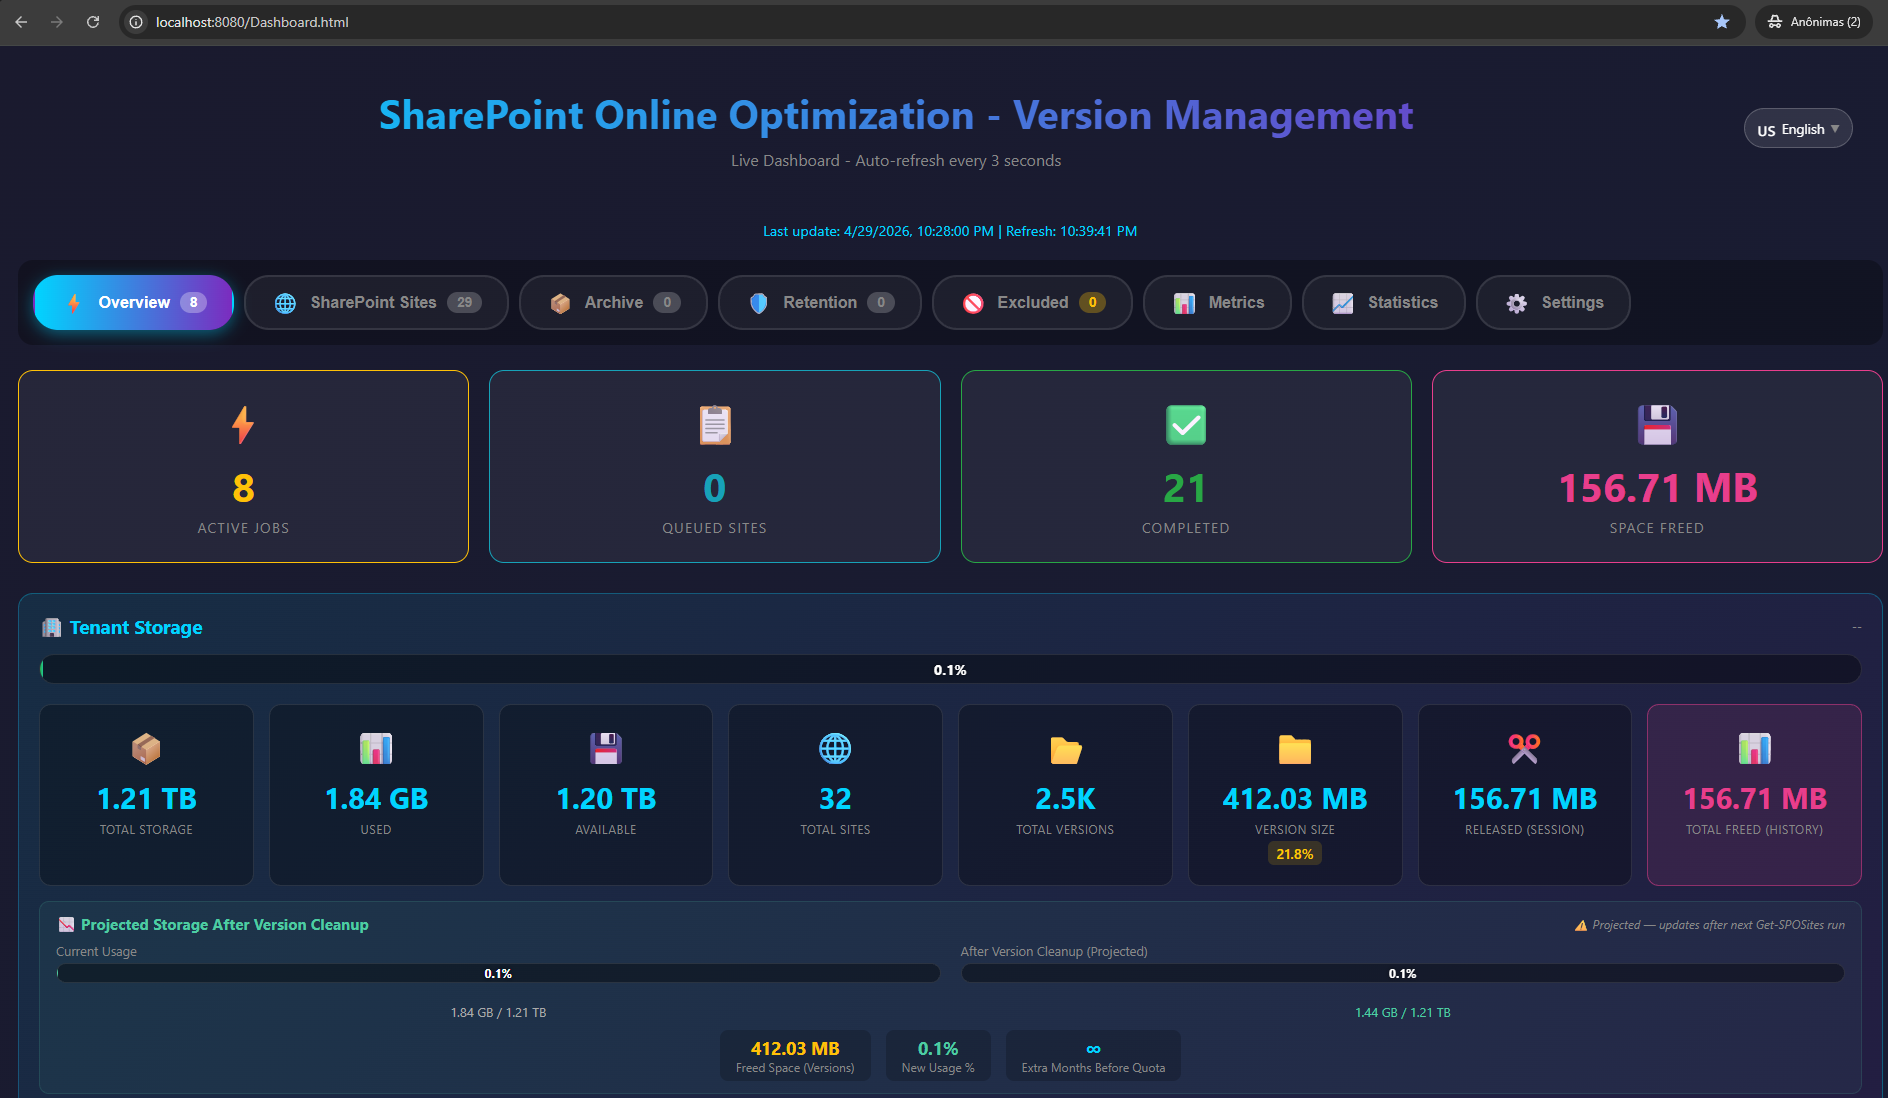1888x1098 pixels.
Task: Click the folder icon above Version Size
Action: [x=1295, y=749]
